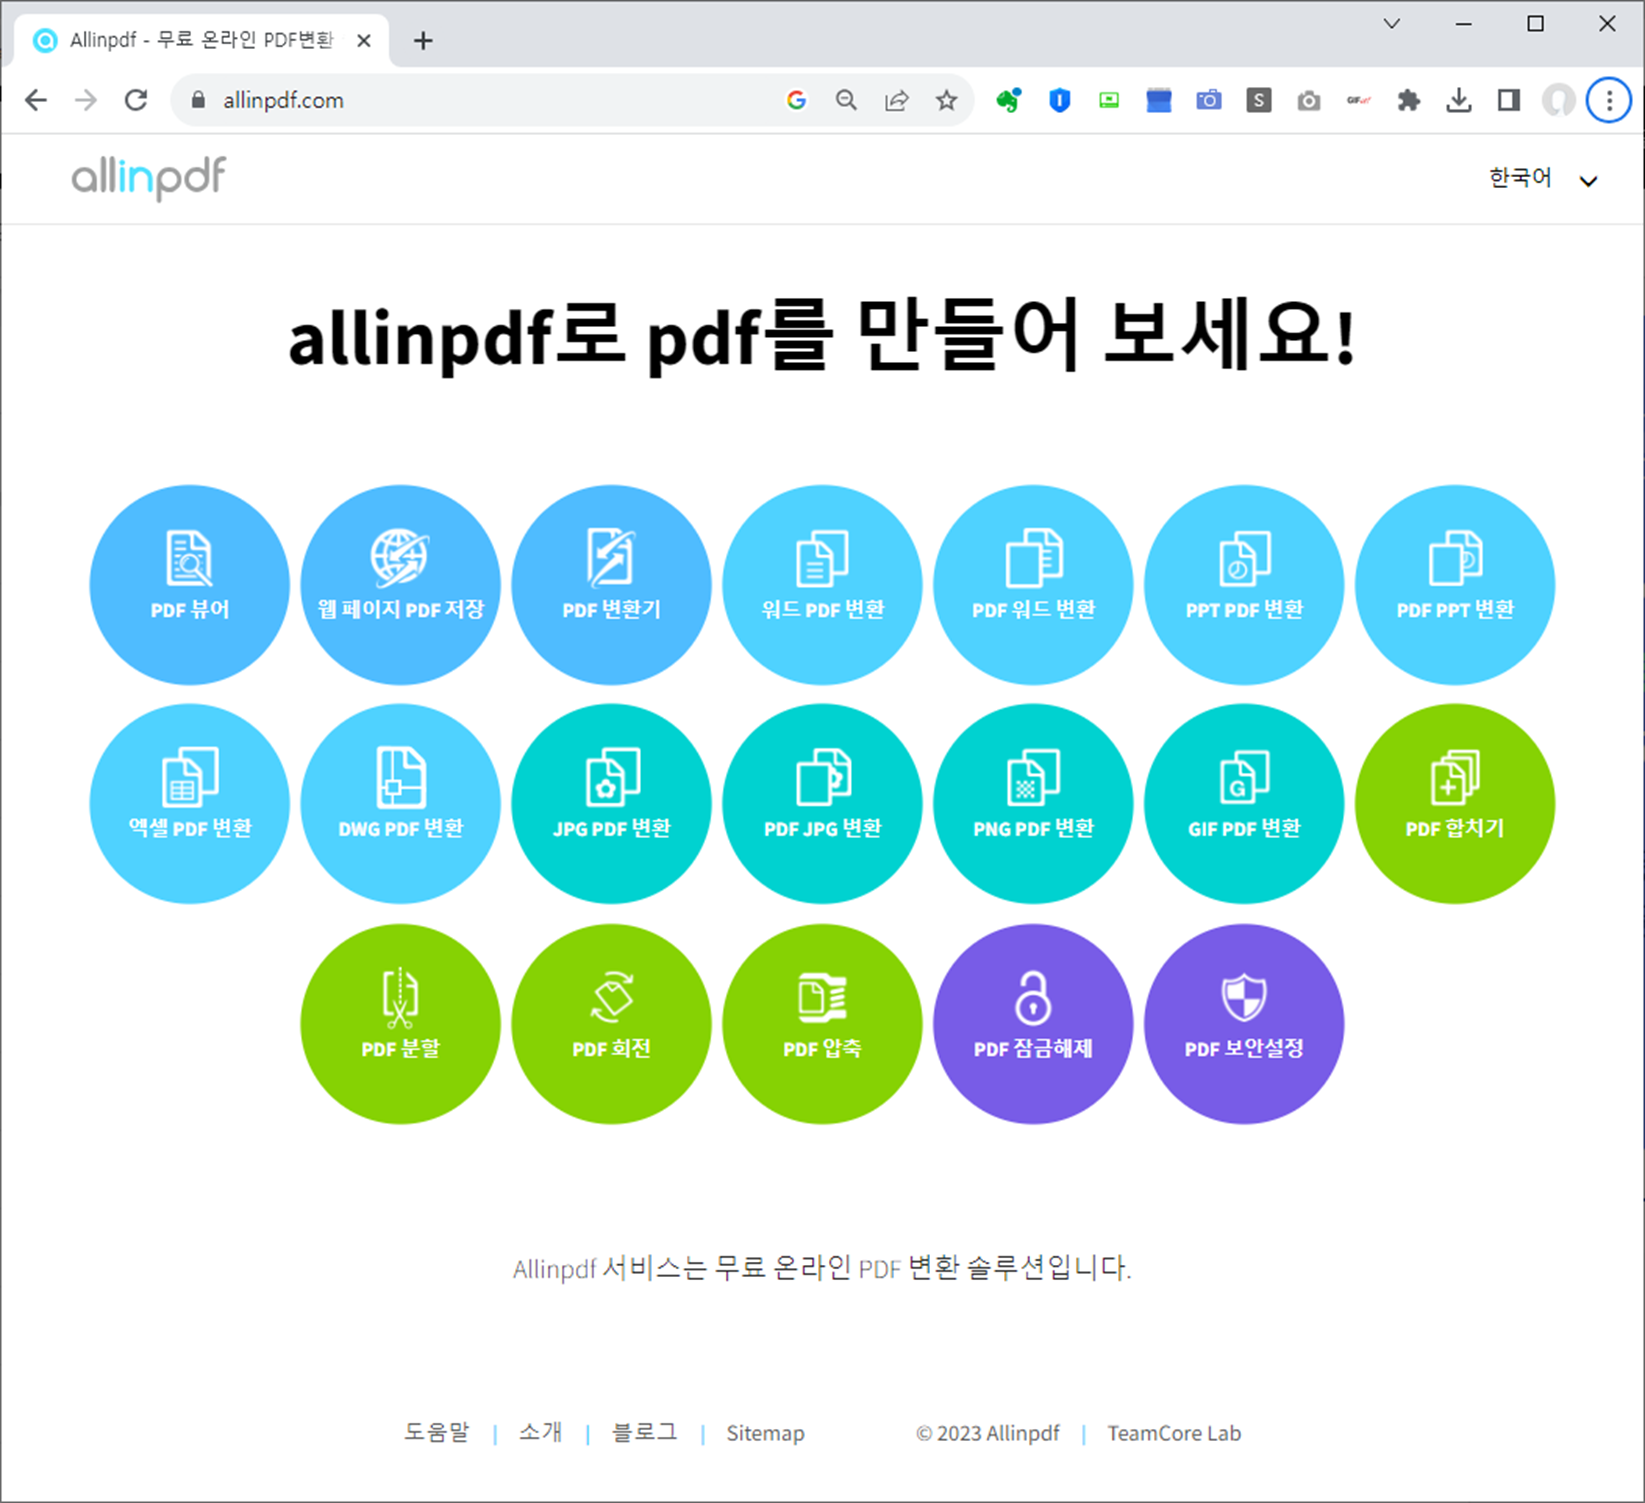The height and width of the screenshot is (1503, 1645).
Task: Open the TeamCore Lab link
Action: tap(1174, 1433)
